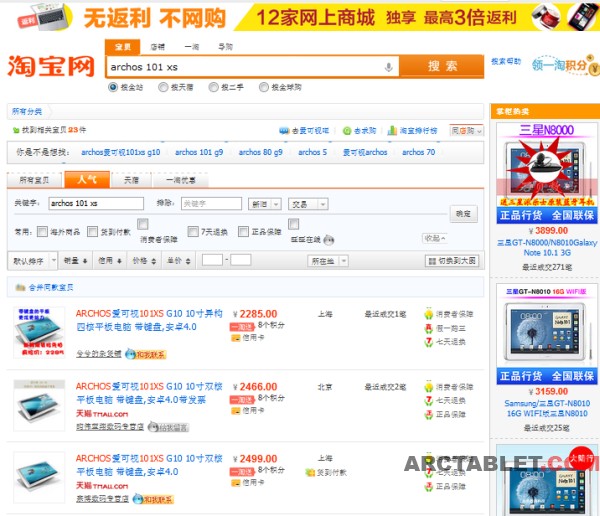600x516 pixels.
Task: Open the 一淘优惠 results tab
Action: (181, 180)
